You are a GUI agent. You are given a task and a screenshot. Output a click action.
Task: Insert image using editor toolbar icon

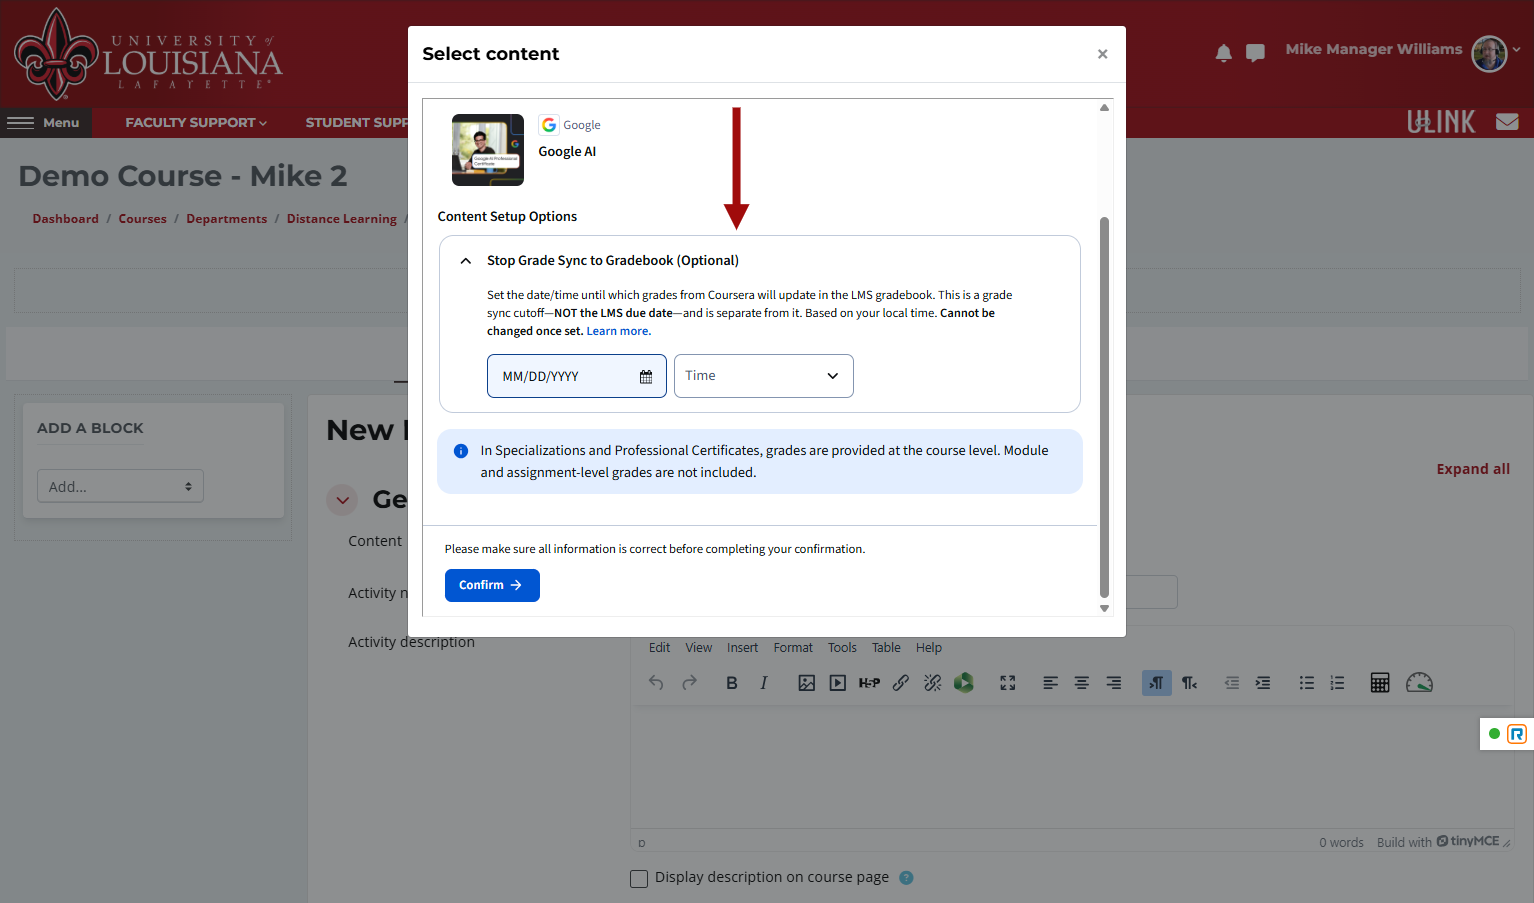click(807, 683)
